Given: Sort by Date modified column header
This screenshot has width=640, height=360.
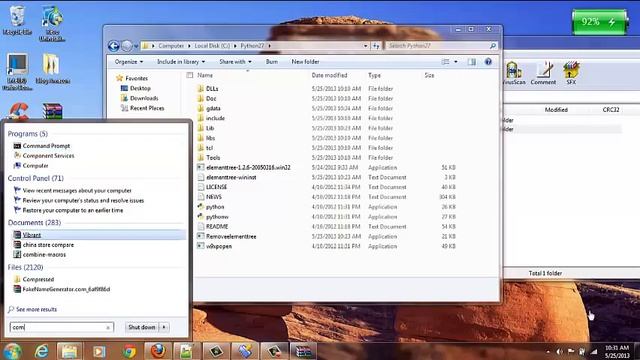Looking at the screenshot, I should [x=329, y=75].
